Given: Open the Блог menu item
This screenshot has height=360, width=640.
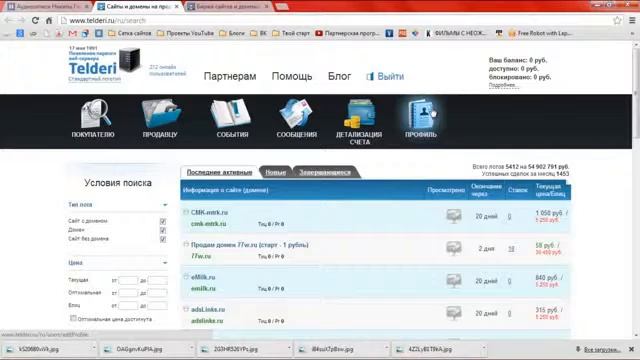Looking at the screenshot, I should tap(339, 76).
